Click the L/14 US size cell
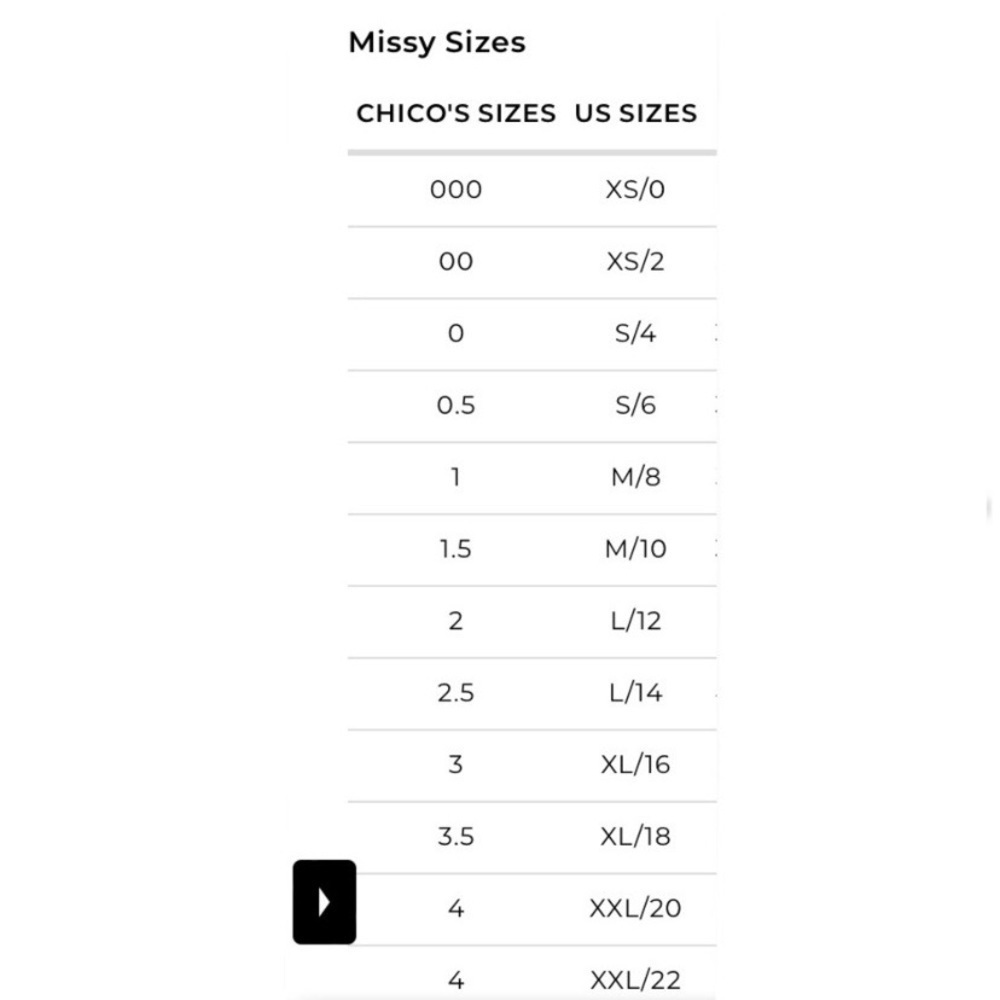The width and height of the screenshot is (1000, 1000). point(635,693)
